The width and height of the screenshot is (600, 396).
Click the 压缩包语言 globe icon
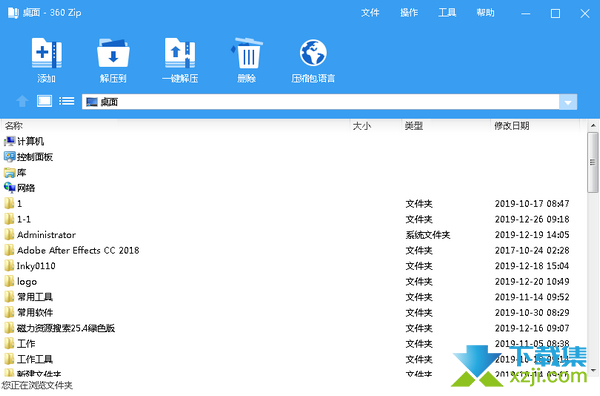click(x=313, y=53)
